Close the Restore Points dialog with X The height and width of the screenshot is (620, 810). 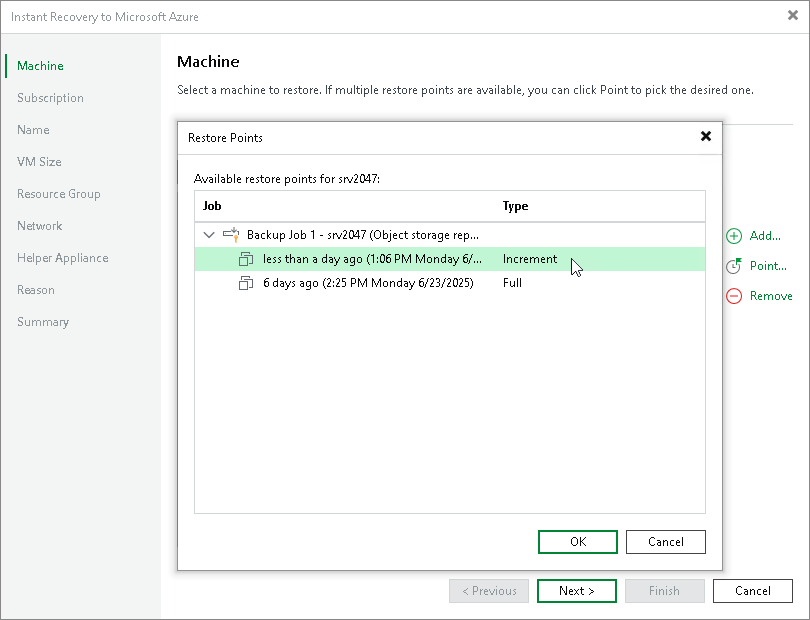(706, 136)
